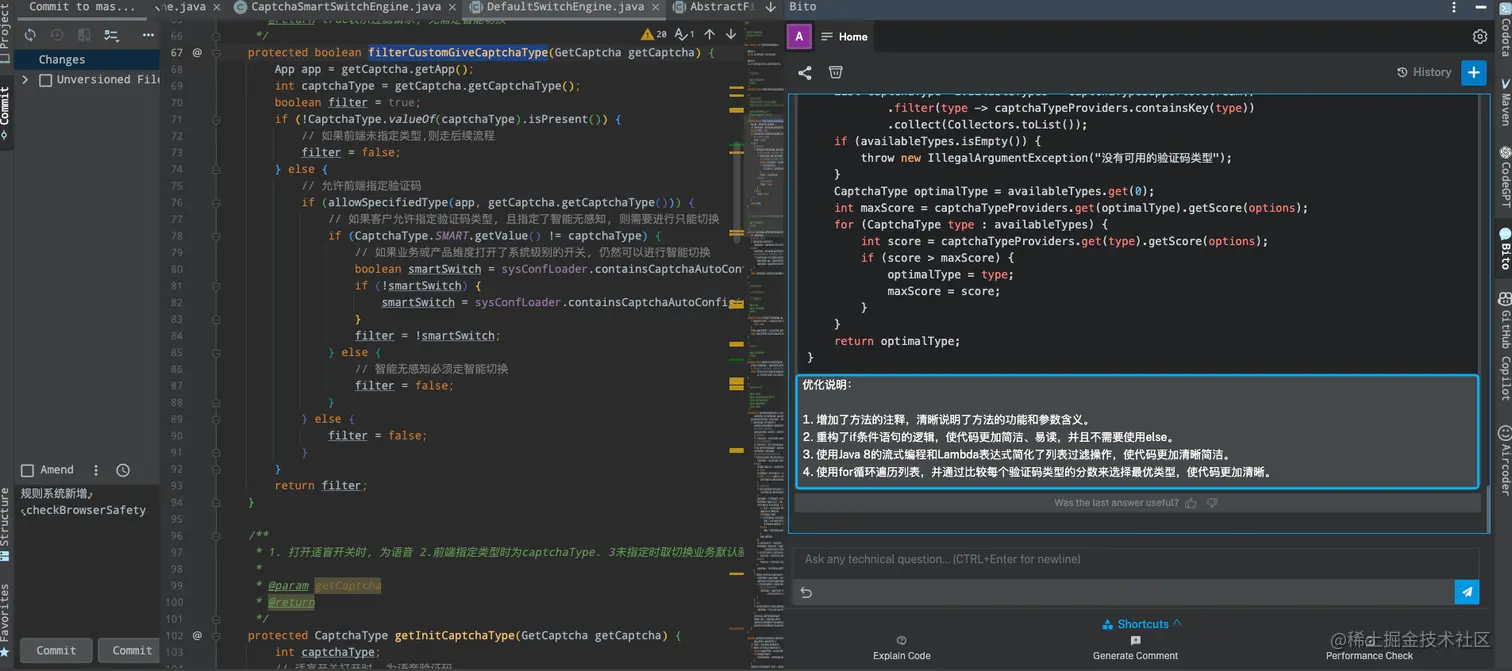The width and height of the screenshot is (1512, 671).
Task: Open the three-dot more menu in Commit toolbar
Action: [x=148, y=35]
